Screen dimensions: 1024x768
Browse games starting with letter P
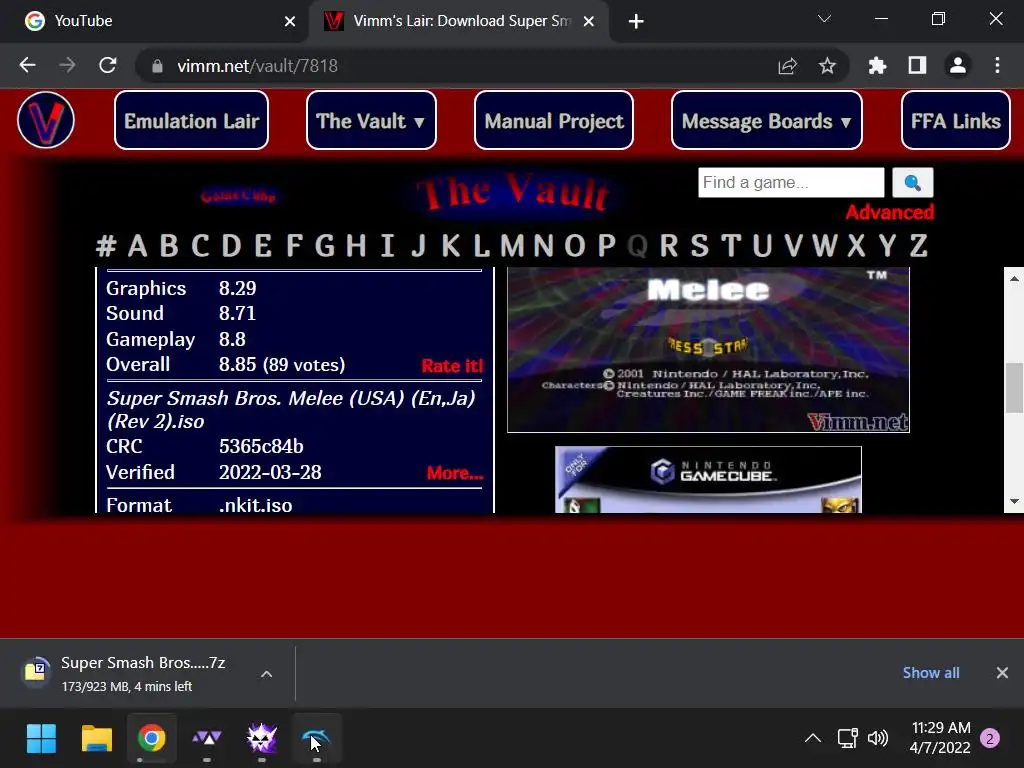click(606, 246)
